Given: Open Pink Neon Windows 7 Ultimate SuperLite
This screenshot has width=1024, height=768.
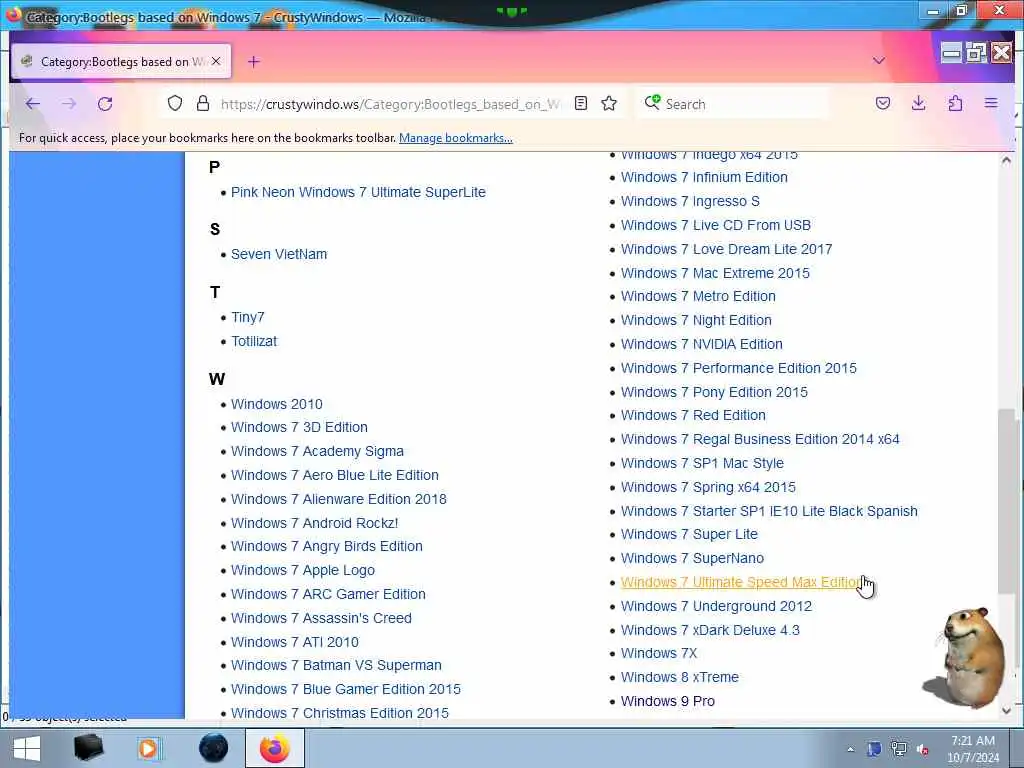Looking at the screenshot, I should (x=358, y=192).
